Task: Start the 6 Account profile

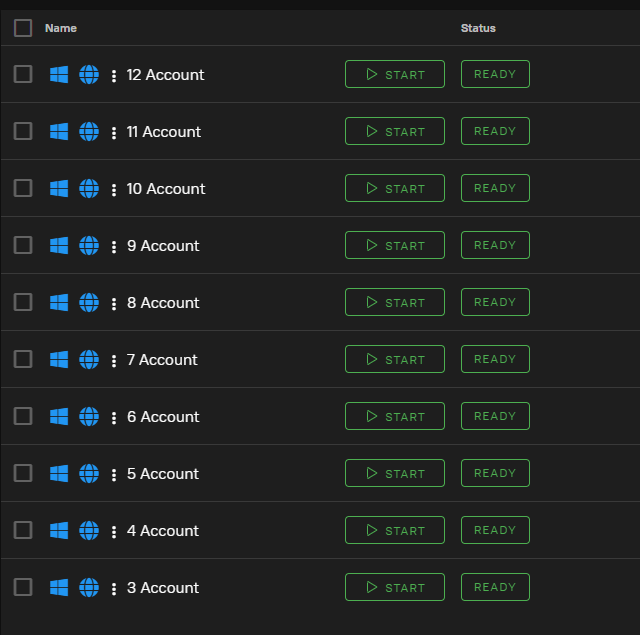Action: tap(395, 416)
